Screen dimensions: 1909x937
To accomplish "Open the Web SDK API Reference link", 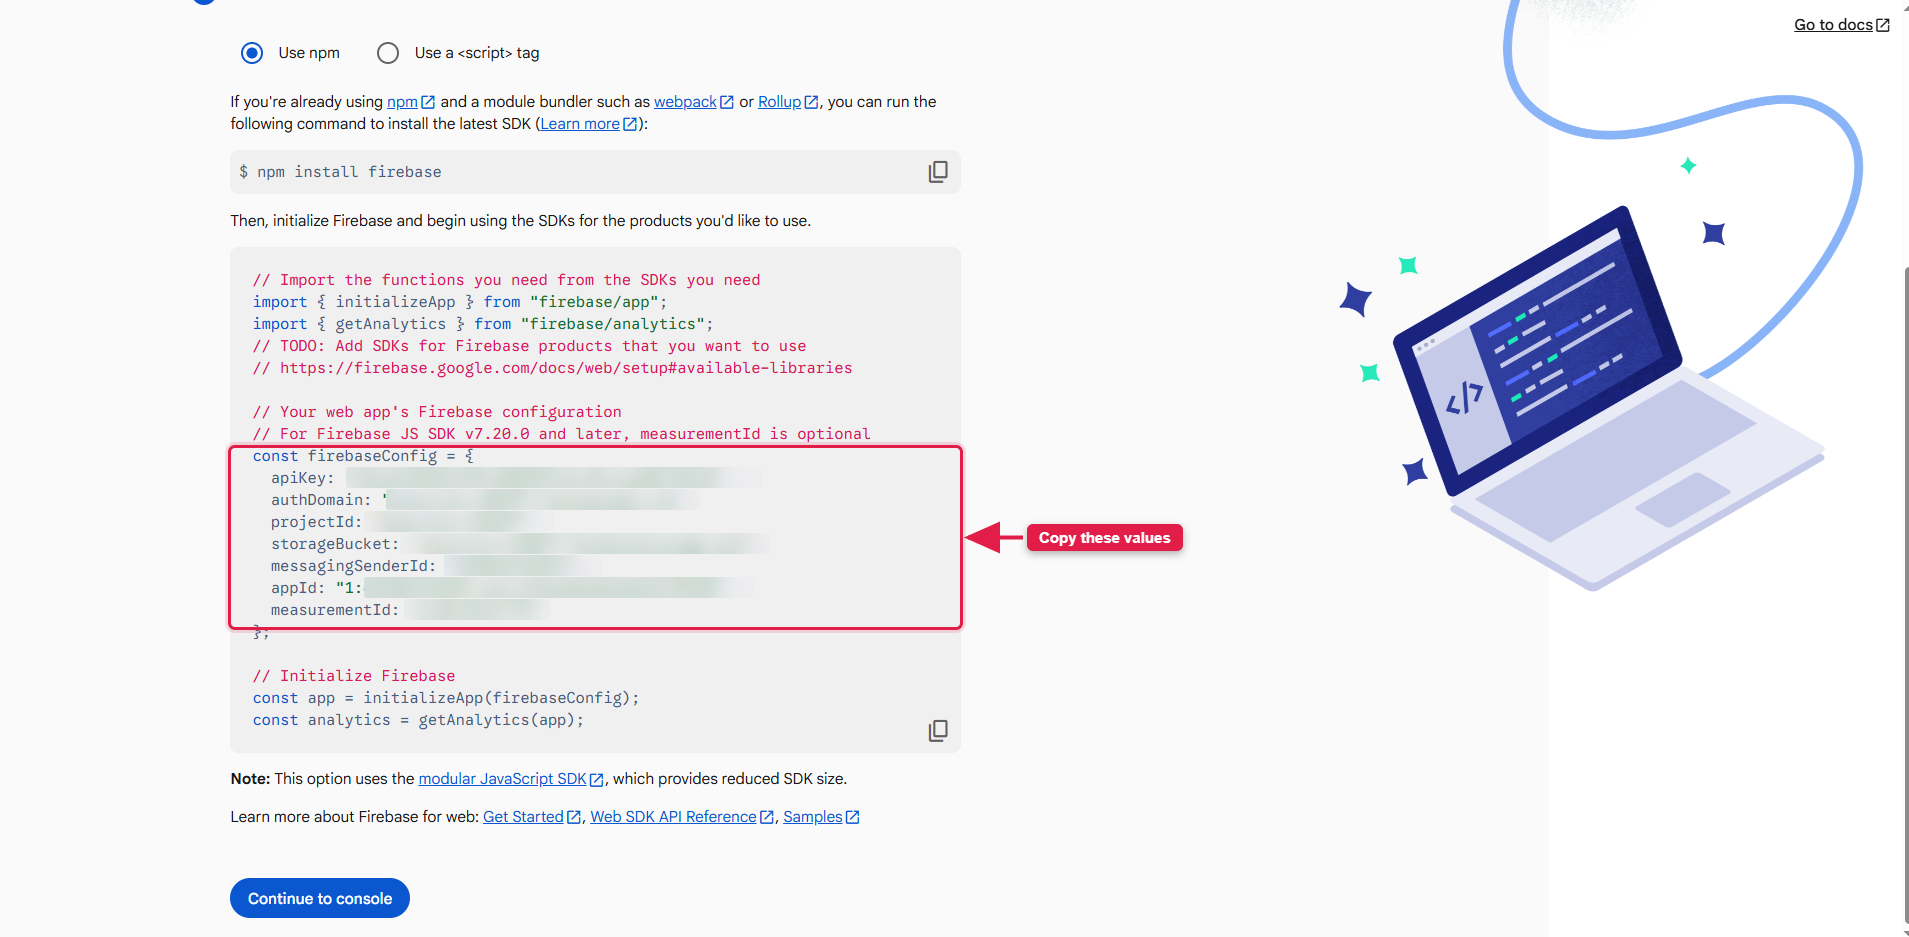I will 673,817.
